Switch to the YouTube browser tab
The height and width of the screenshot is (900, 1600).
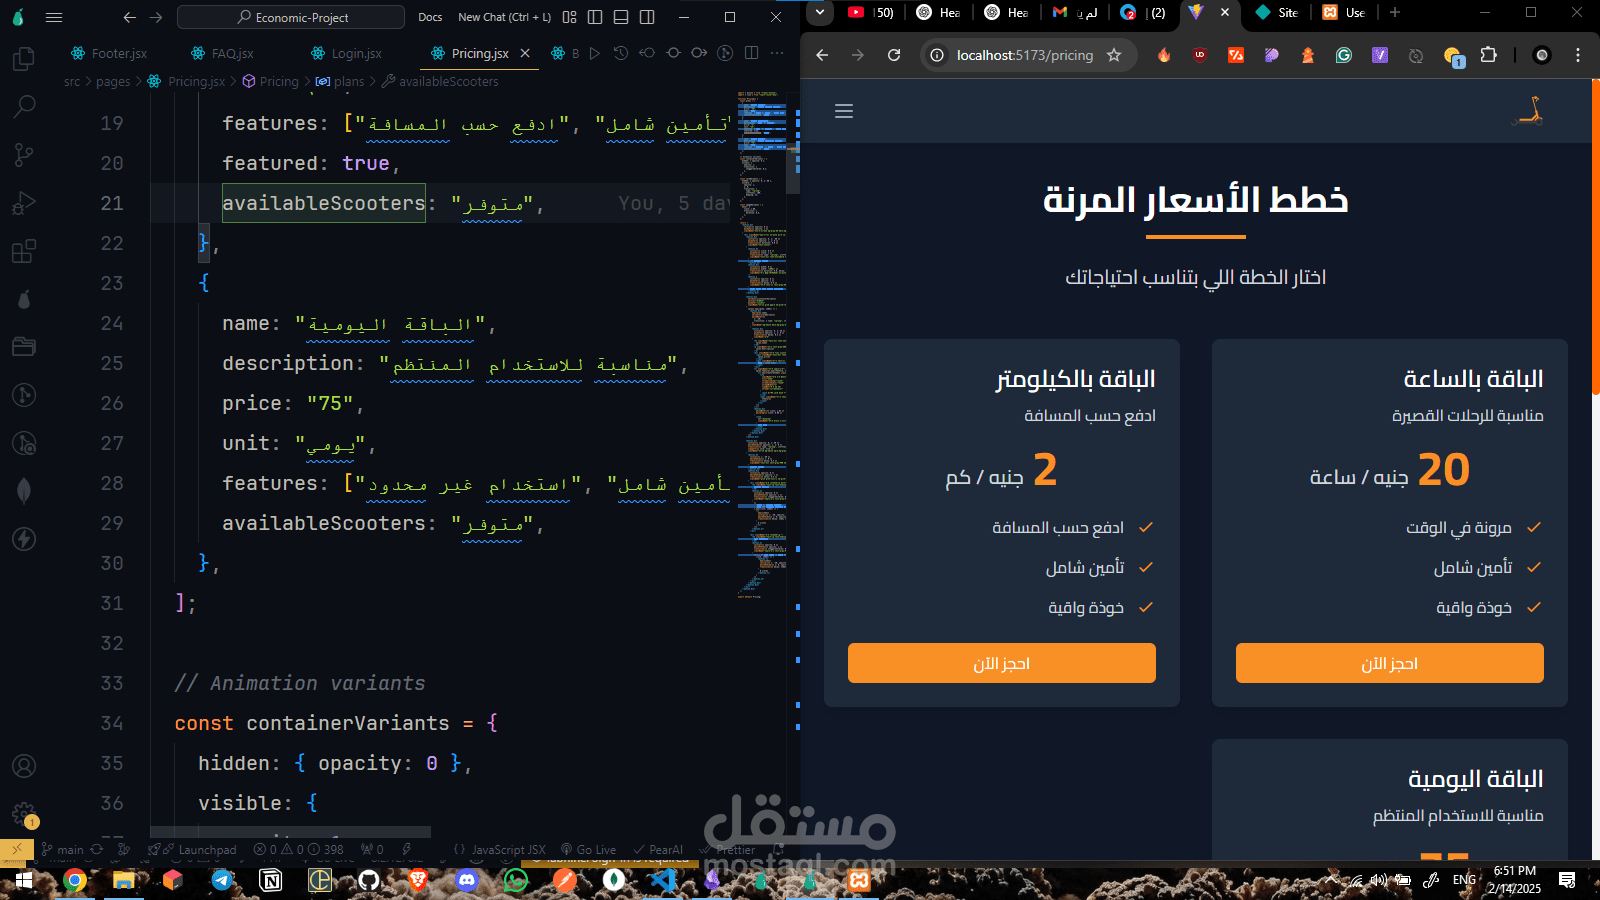point(869,13)
